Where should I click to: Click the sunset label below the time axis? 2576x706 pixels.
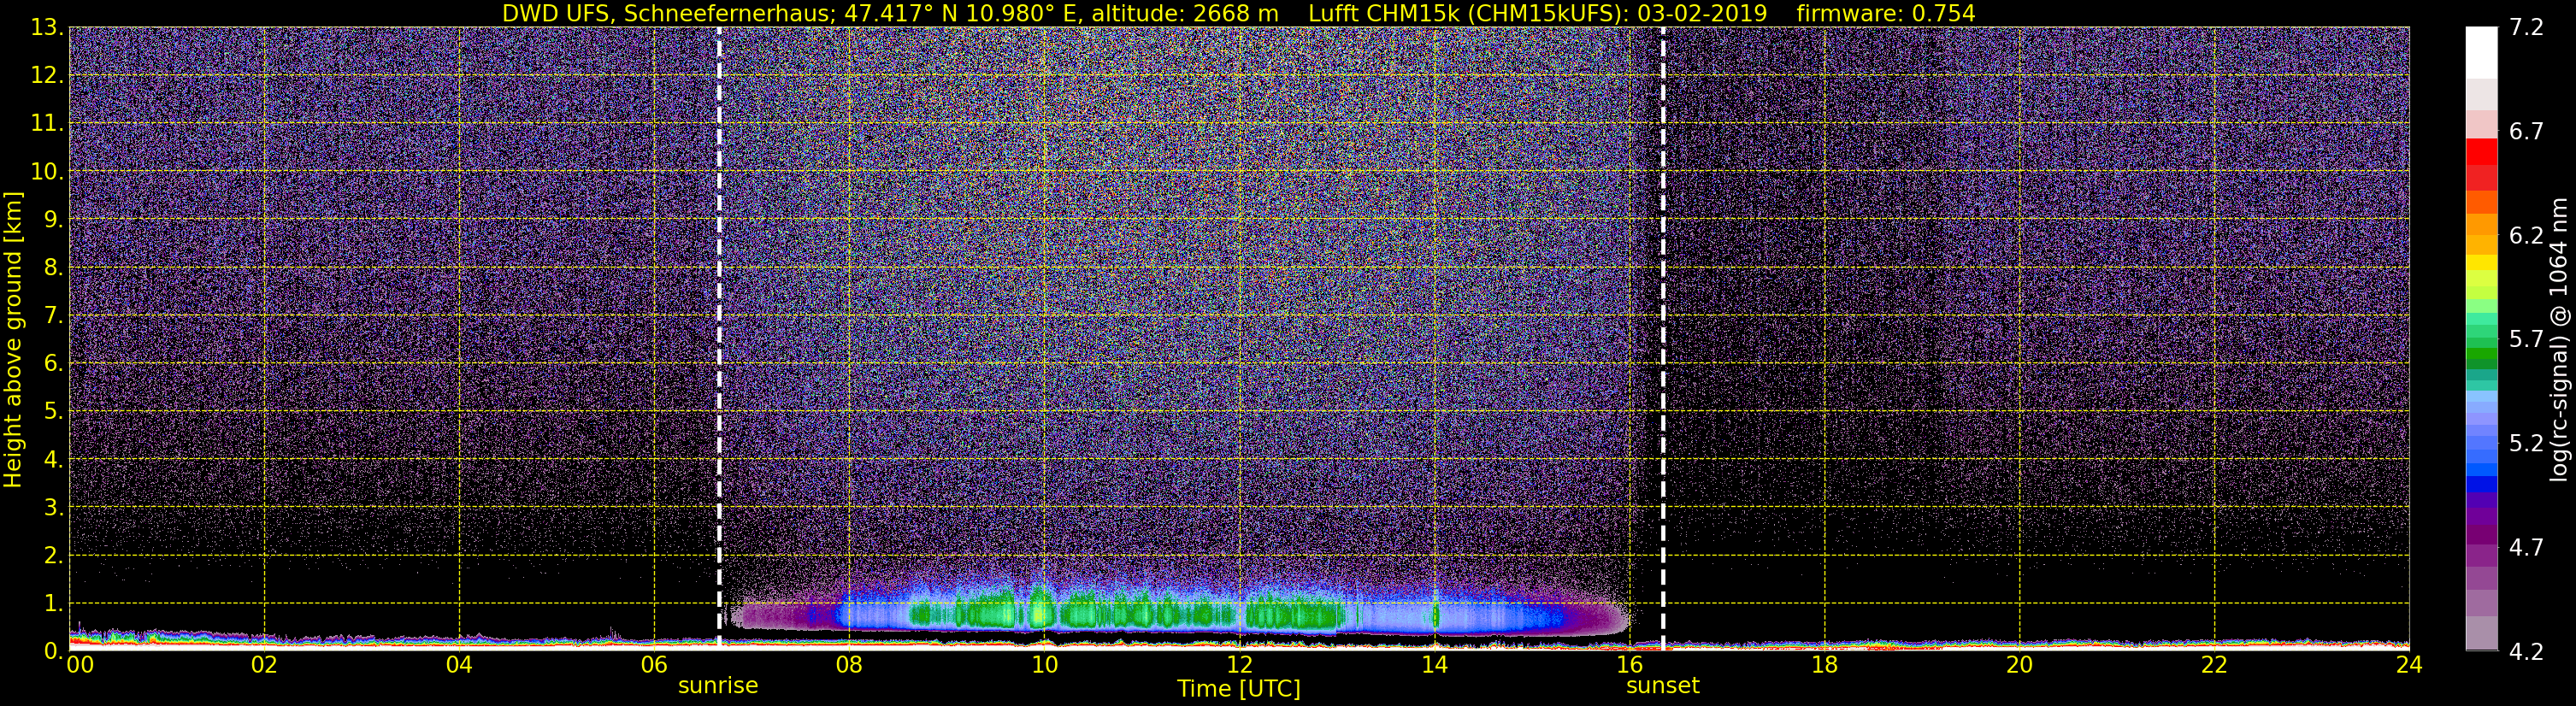click(x=1662, y=686)
